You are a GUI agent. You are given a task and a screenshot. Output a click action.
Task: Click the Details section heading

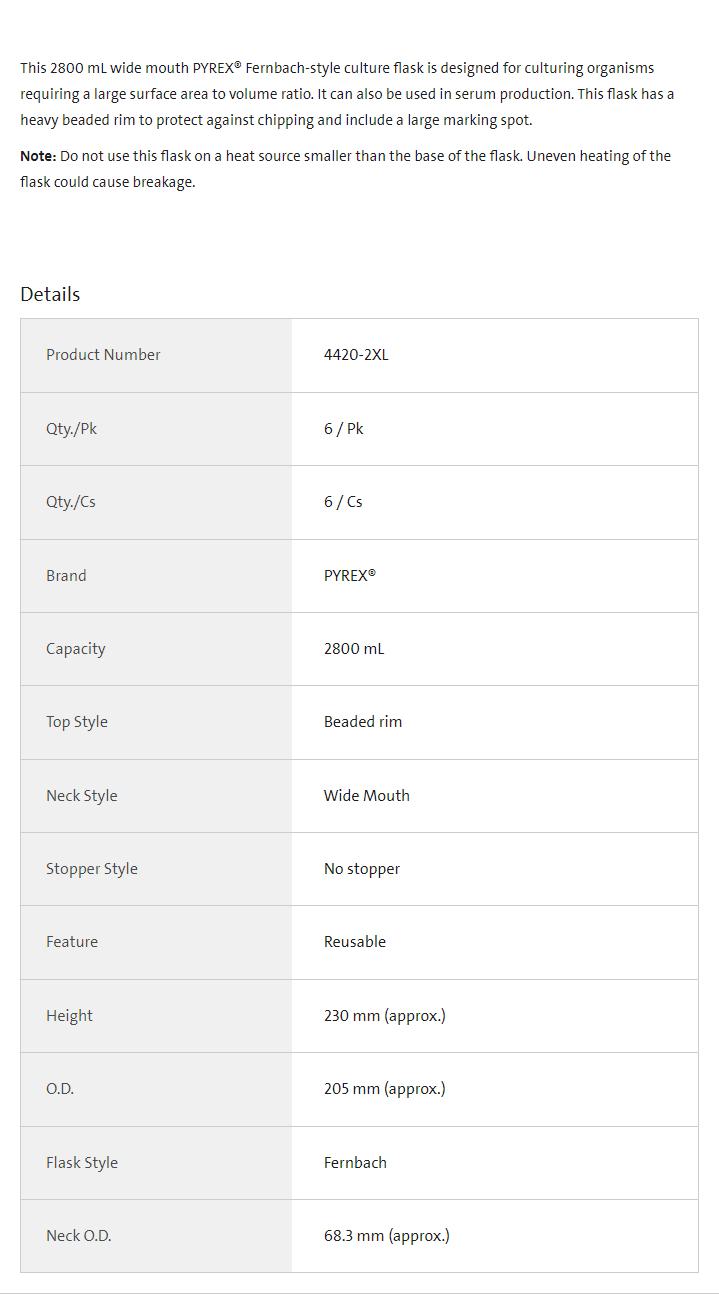click(50, 294)
